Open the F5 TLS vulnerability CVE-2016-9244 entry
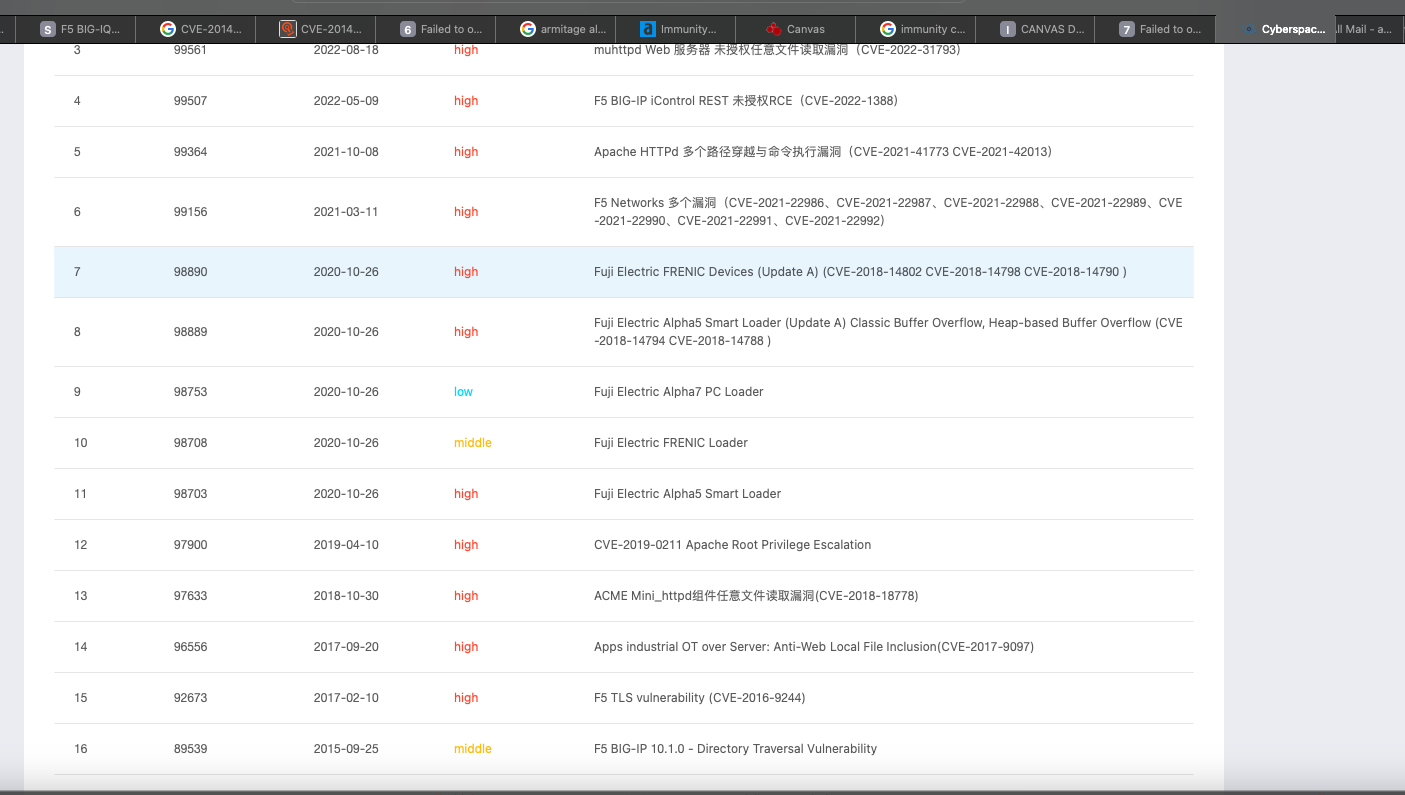Viewport: 1405px width, 795px height. click(x=699, y=698)
